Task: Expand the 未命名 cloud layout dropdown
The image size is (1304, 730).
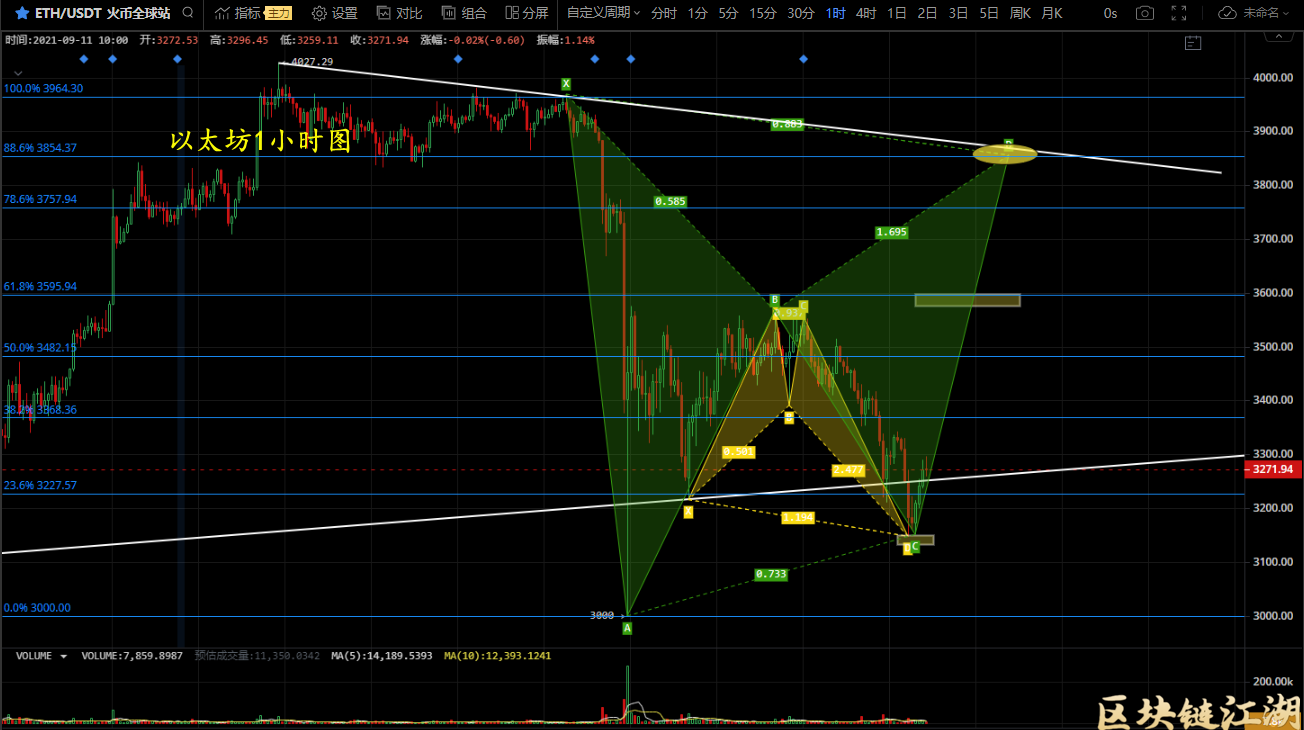Action: click(x=1256, y=13)
